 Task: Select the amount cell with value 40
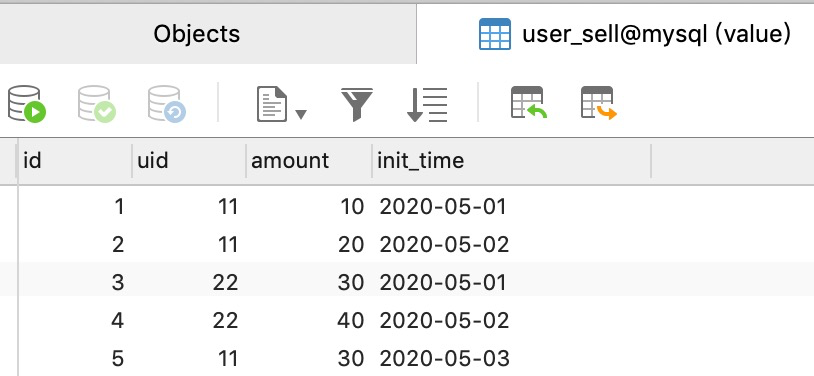point(309,320)
